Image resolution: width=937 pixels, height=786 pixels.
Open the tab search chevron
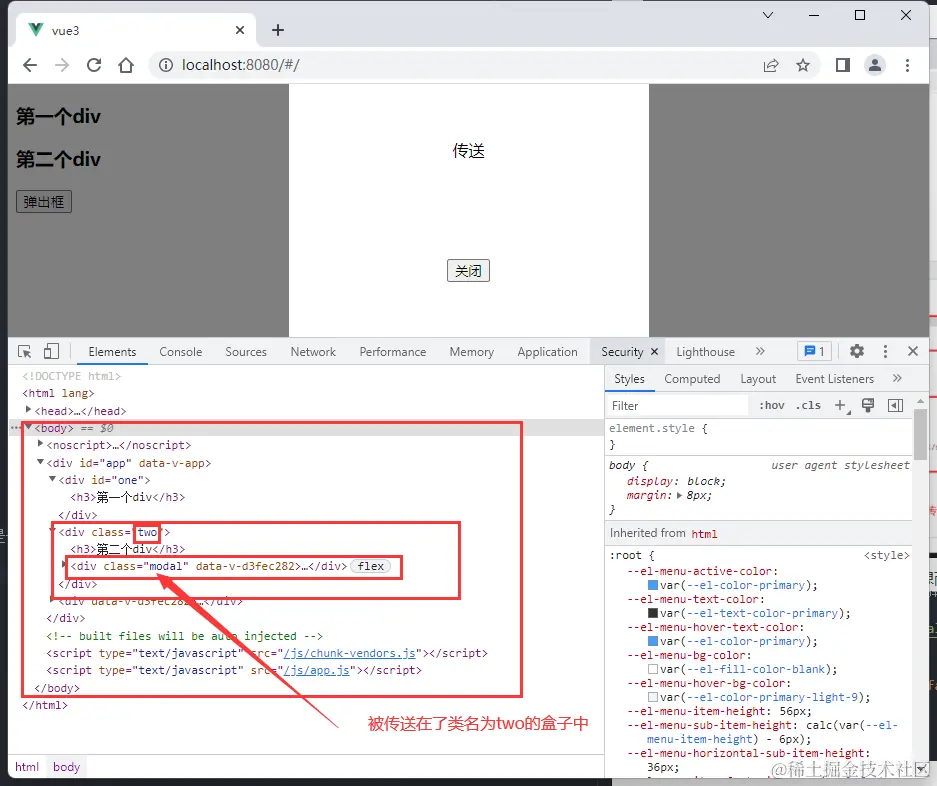tap(768, 15)
